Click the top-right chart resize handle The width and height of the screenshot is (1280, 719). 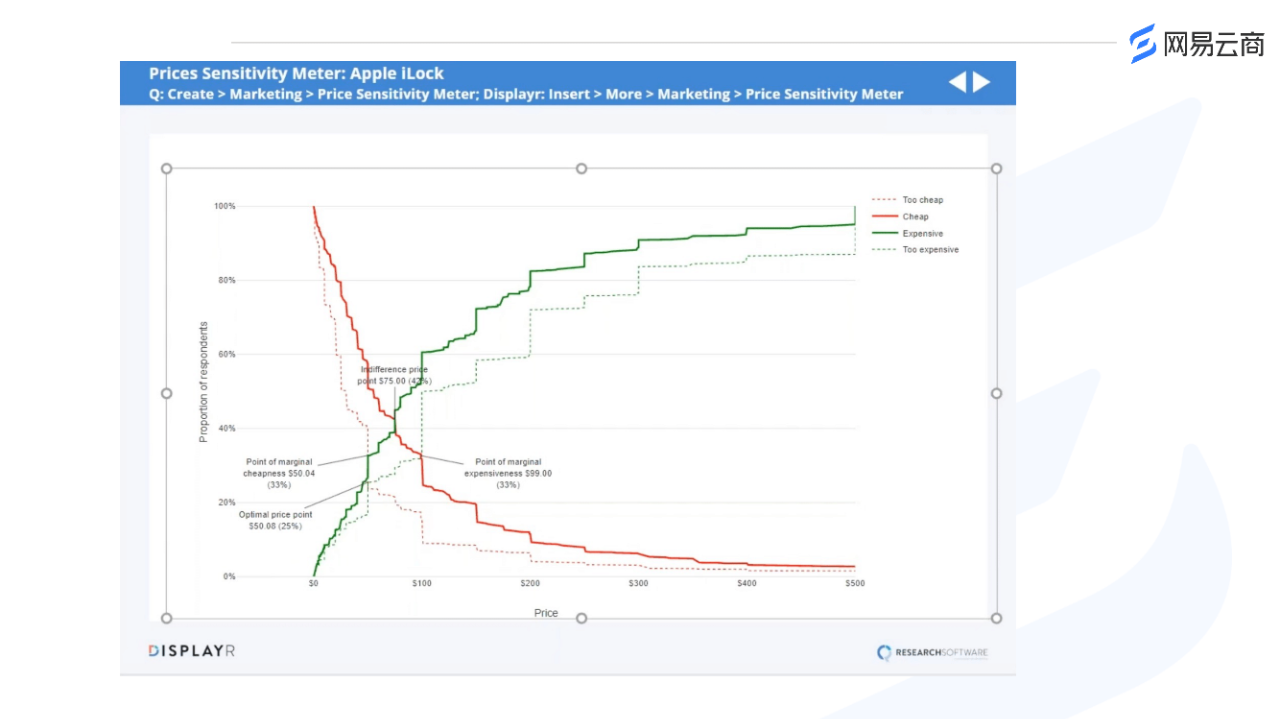point(996,169)
